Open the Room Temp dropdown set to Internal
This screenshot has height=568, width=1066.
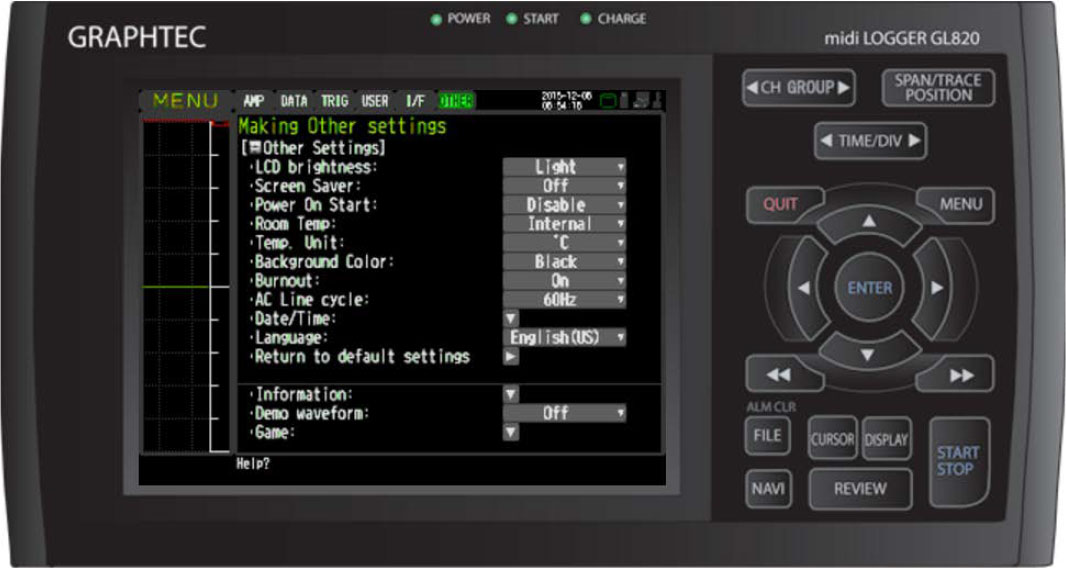pyautogui.click(x=564, y=224)
